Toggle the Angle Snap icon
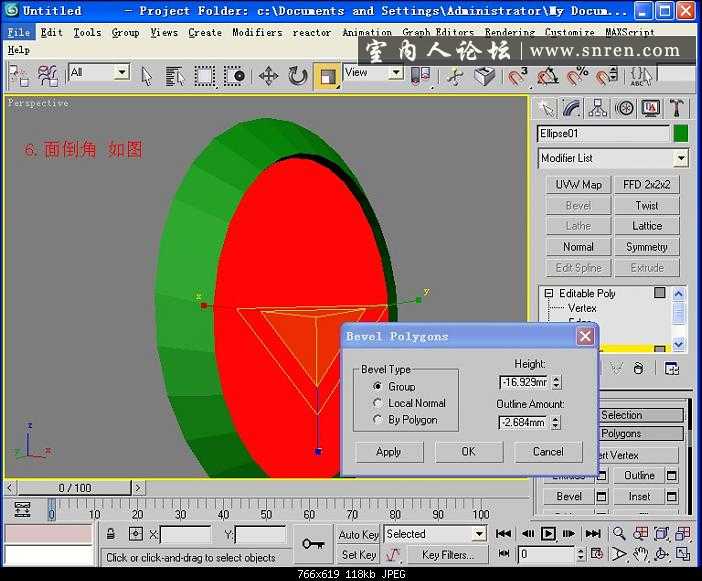The height and width of the screenshot is (581, 702). tap(548, 75)
